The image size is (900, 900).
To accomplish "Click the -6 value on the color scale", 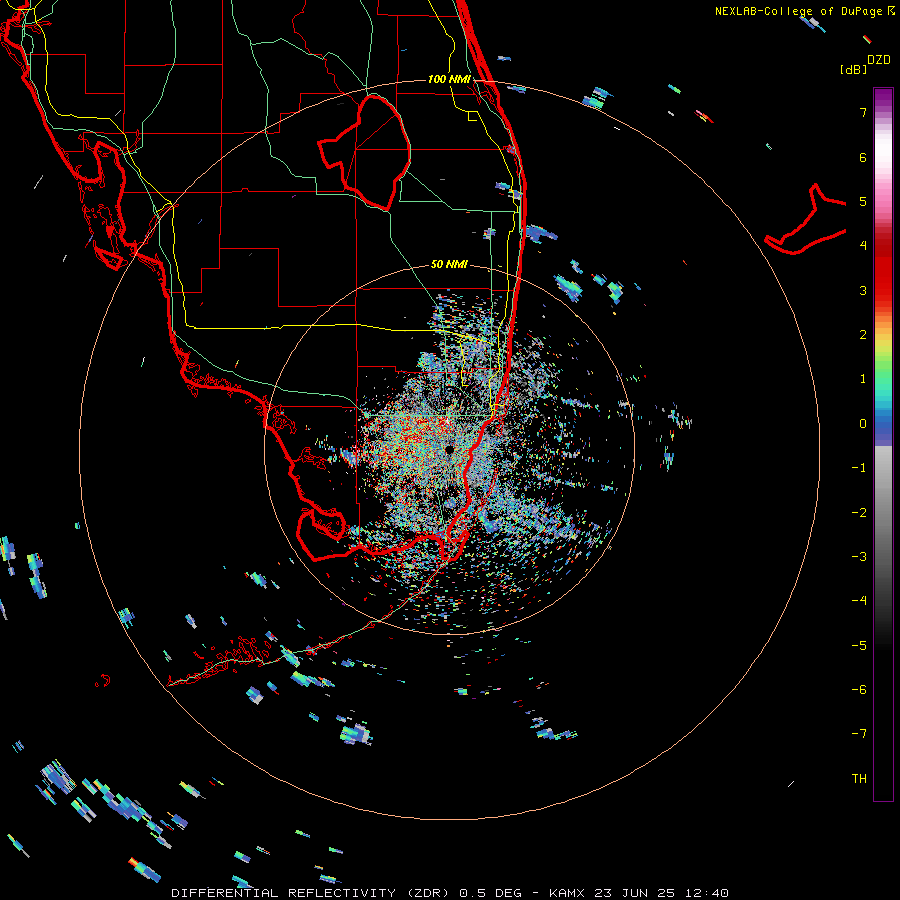I will (859, 690).
